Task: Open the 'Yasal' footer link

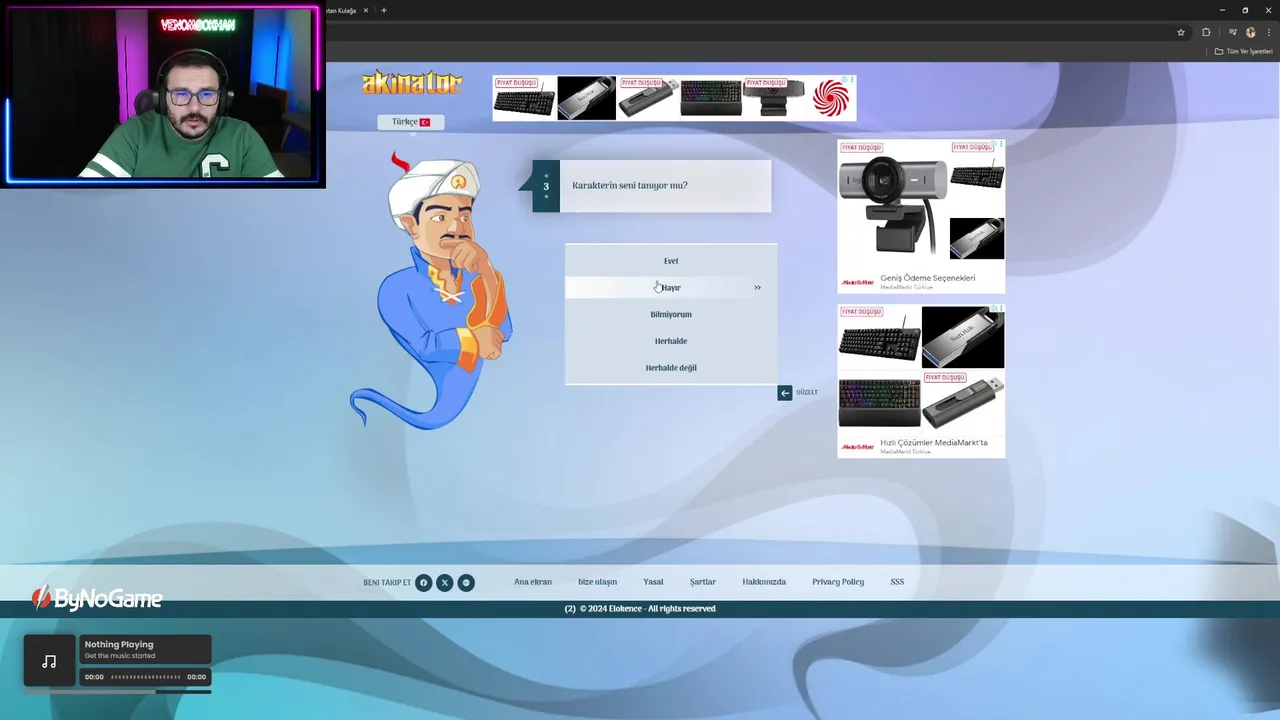Action: pos(653,582)
